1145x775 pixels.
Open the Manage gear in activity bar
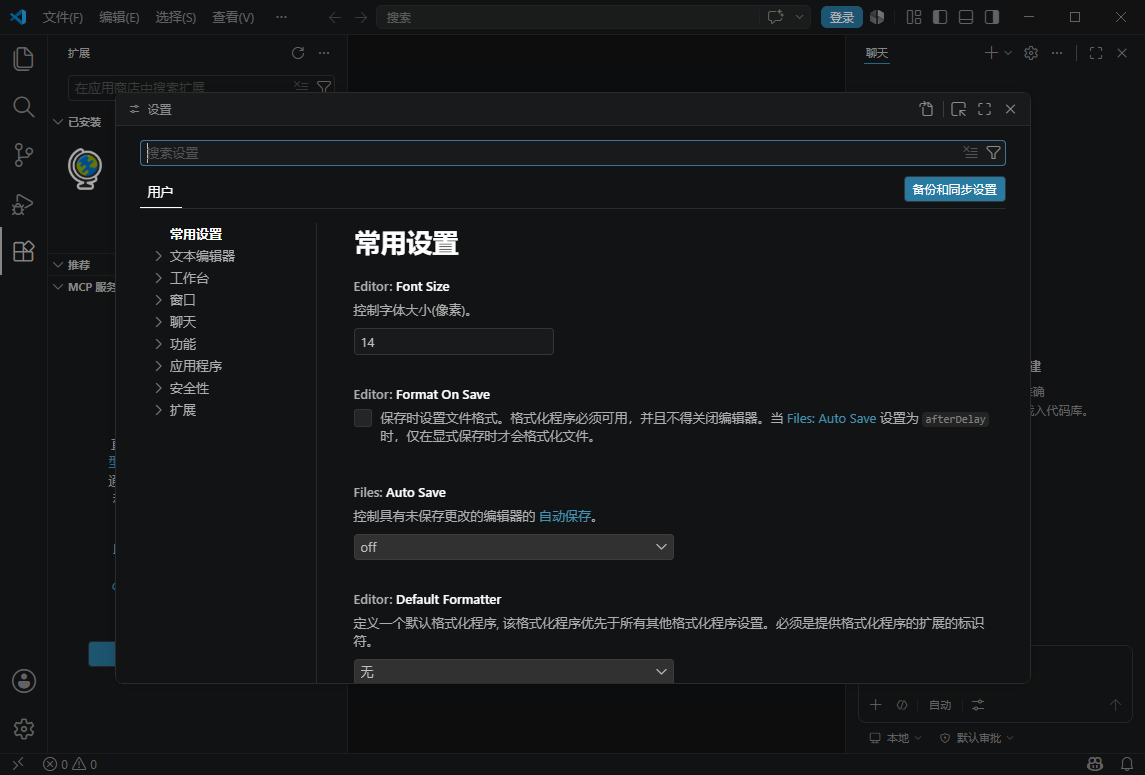[23, 728]
